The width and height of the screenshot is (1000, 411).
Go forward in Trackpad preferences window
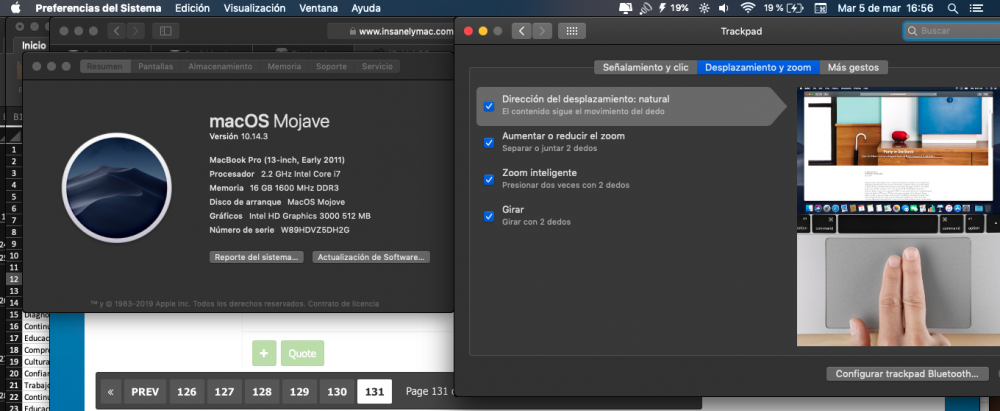pyautogui.click(x=542, y=31)
